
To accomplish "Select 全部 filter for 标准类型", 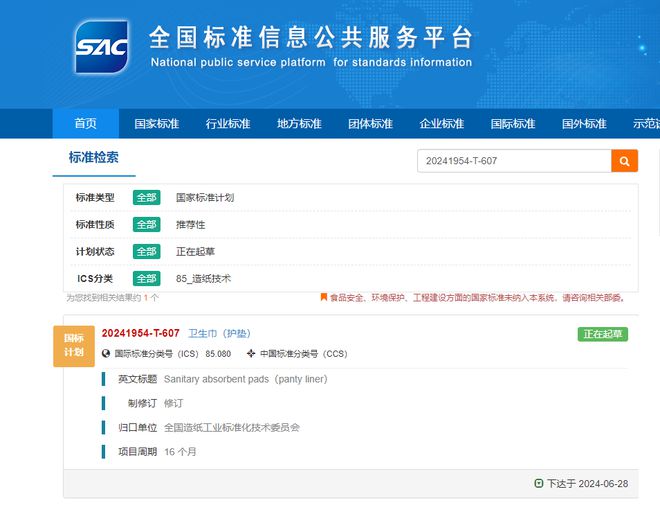I will click(146, 197).
